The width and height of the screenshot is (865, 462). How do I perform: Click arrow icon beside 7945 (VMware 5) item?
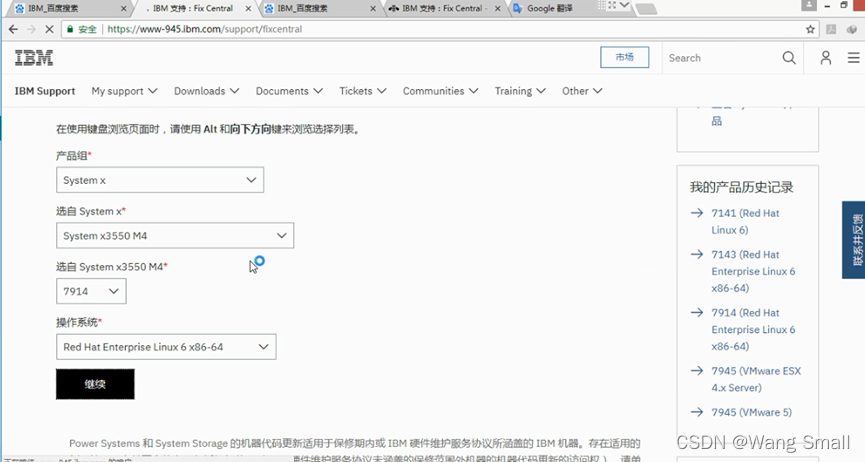[x=697, y=412]
